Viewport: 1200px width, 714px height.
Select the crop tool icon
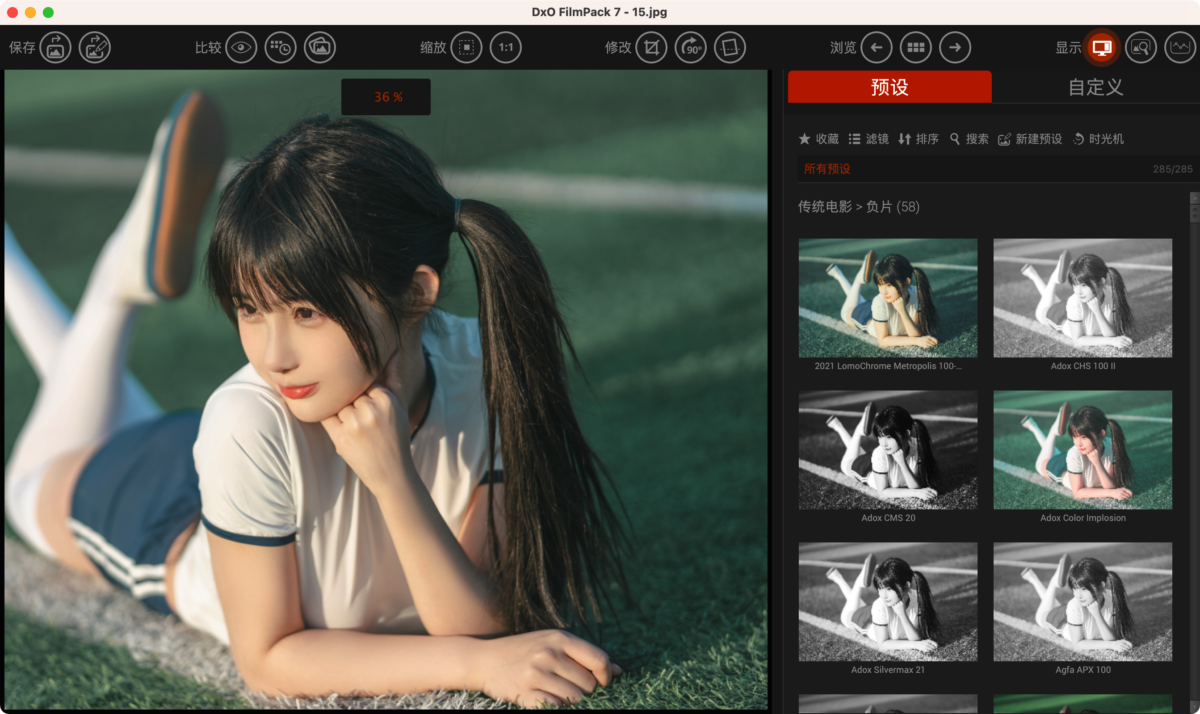[651, 47]
